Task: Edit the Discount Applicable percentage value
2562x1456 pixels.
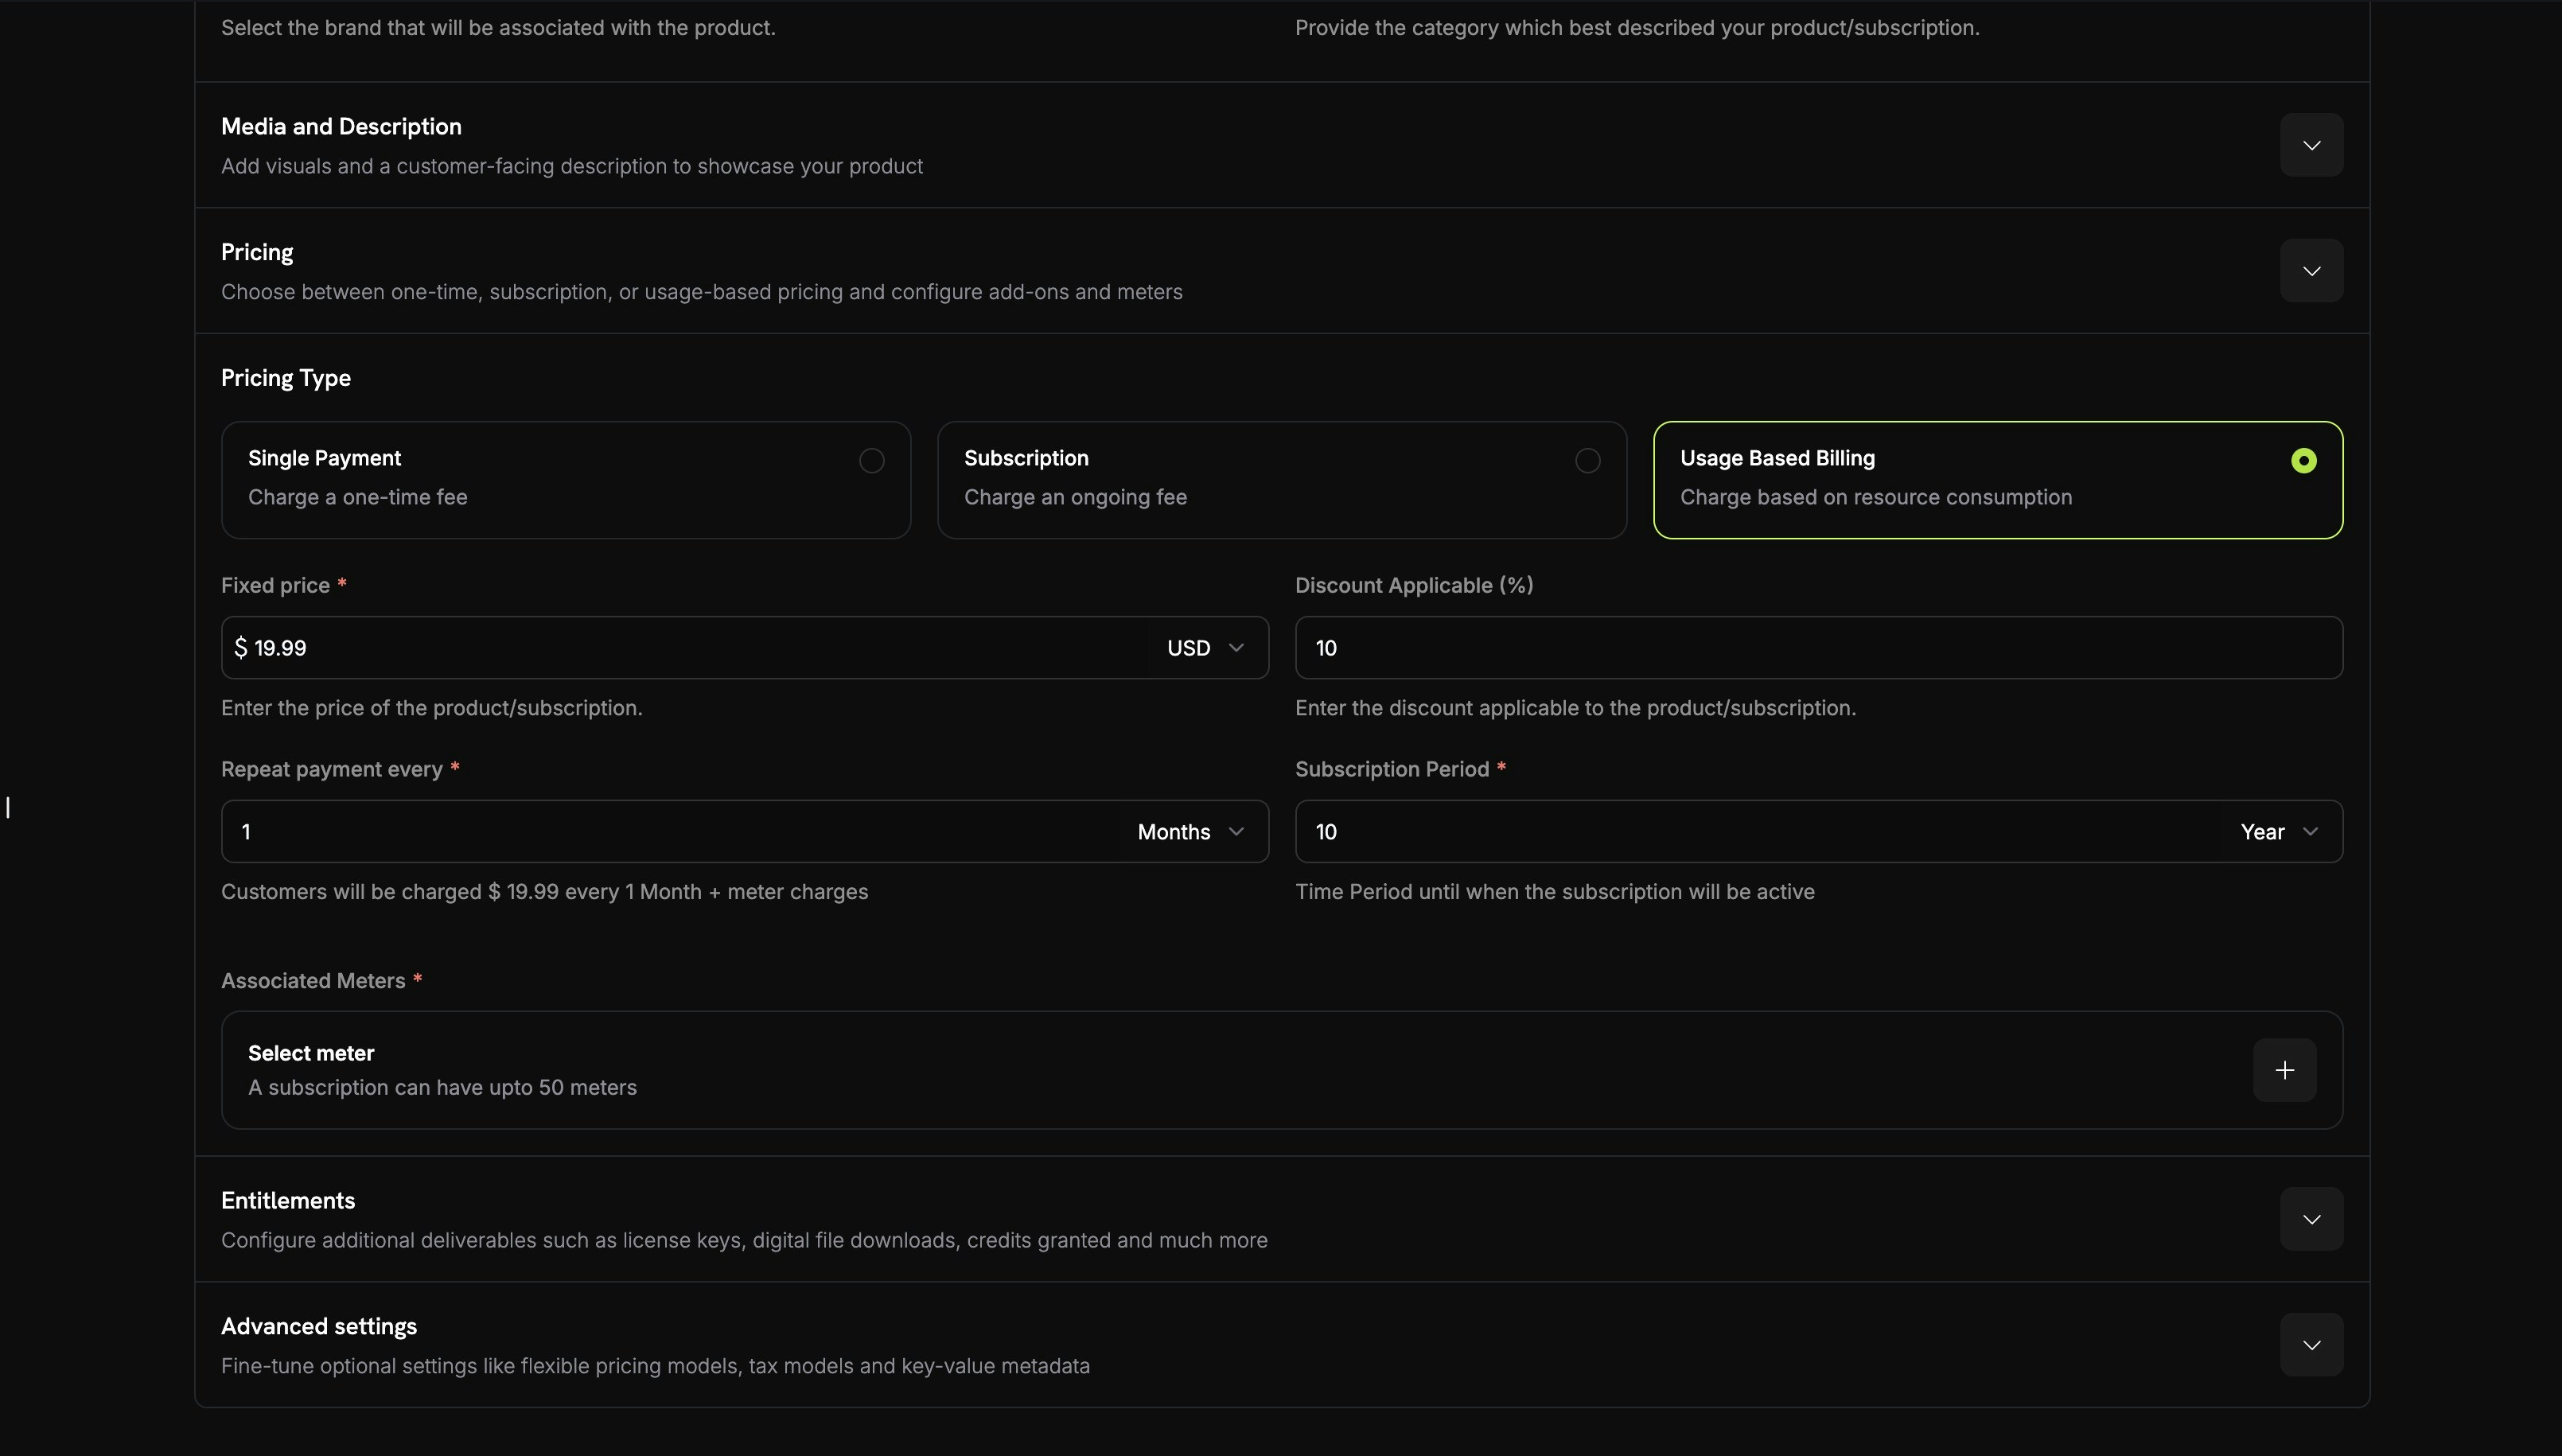Action: click(1817, 647)
